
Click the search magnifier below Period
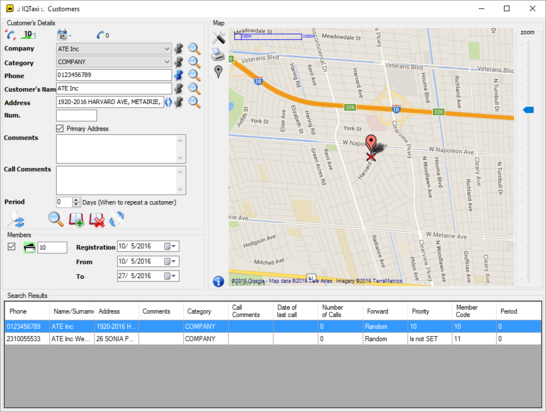coord(56,219)
